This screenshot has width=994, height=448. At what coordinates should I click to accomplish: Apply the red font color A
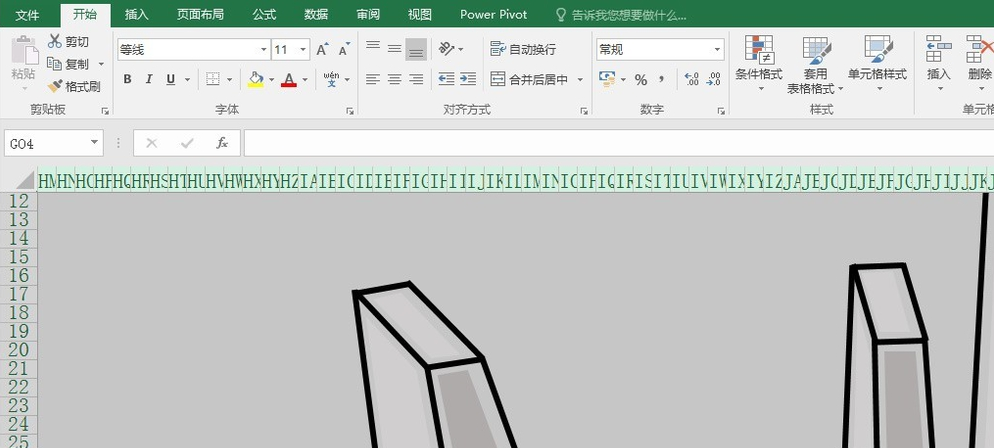(x=289, y=79)
